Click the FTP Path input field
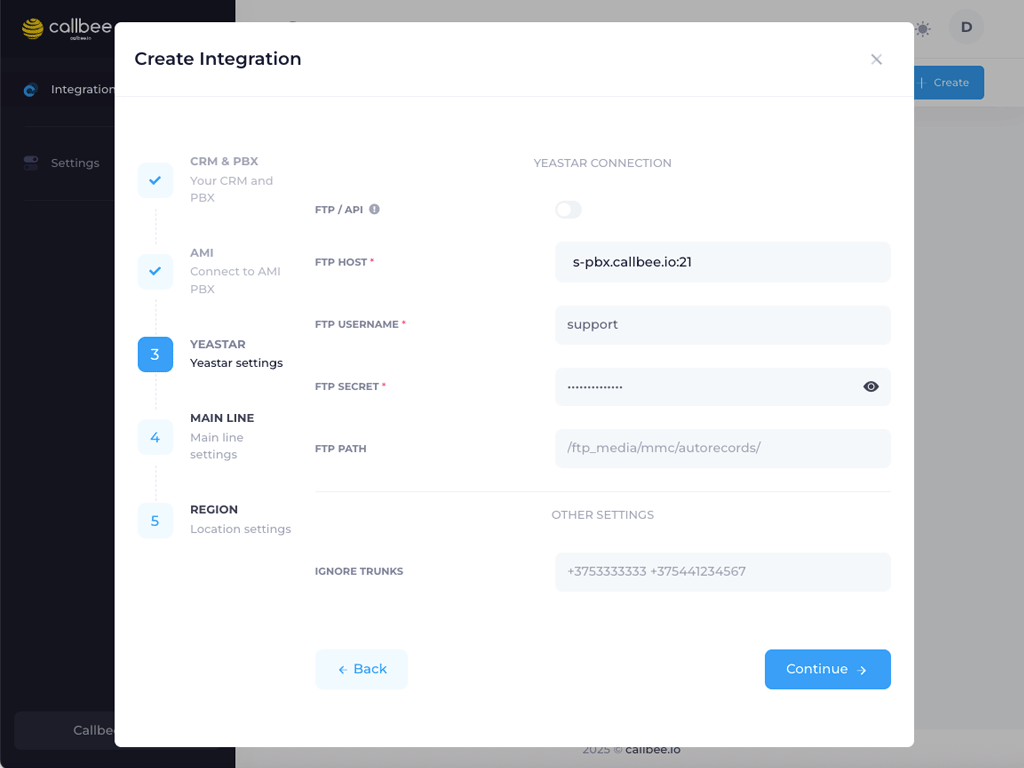Viewport: 1024px width, 768px height. (722, 448)
